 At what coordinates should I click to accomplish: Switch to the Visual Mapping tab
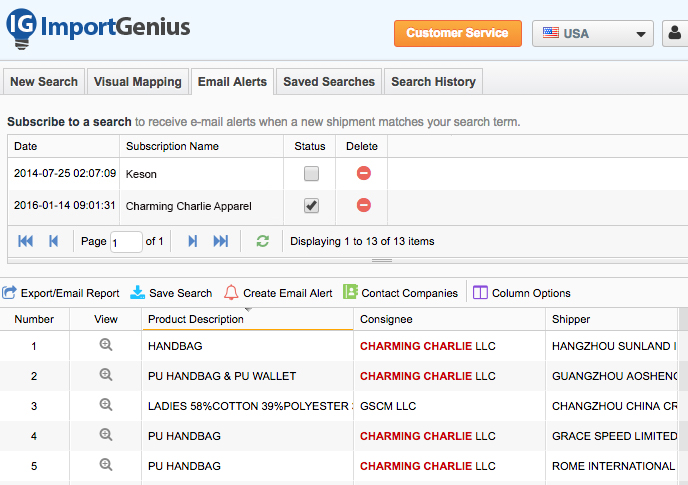pyautogui.click(x=138, y=82)
